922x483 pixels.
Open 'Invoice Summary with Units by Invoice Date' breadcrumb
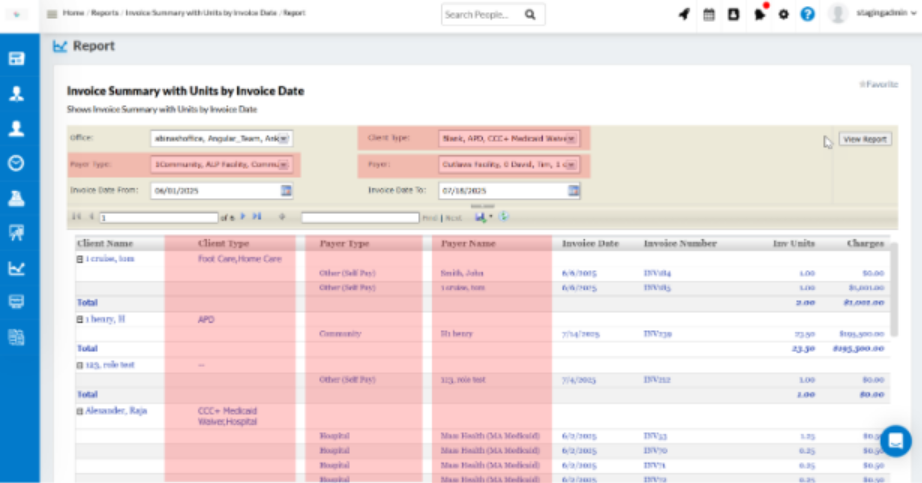coord(201,13)
